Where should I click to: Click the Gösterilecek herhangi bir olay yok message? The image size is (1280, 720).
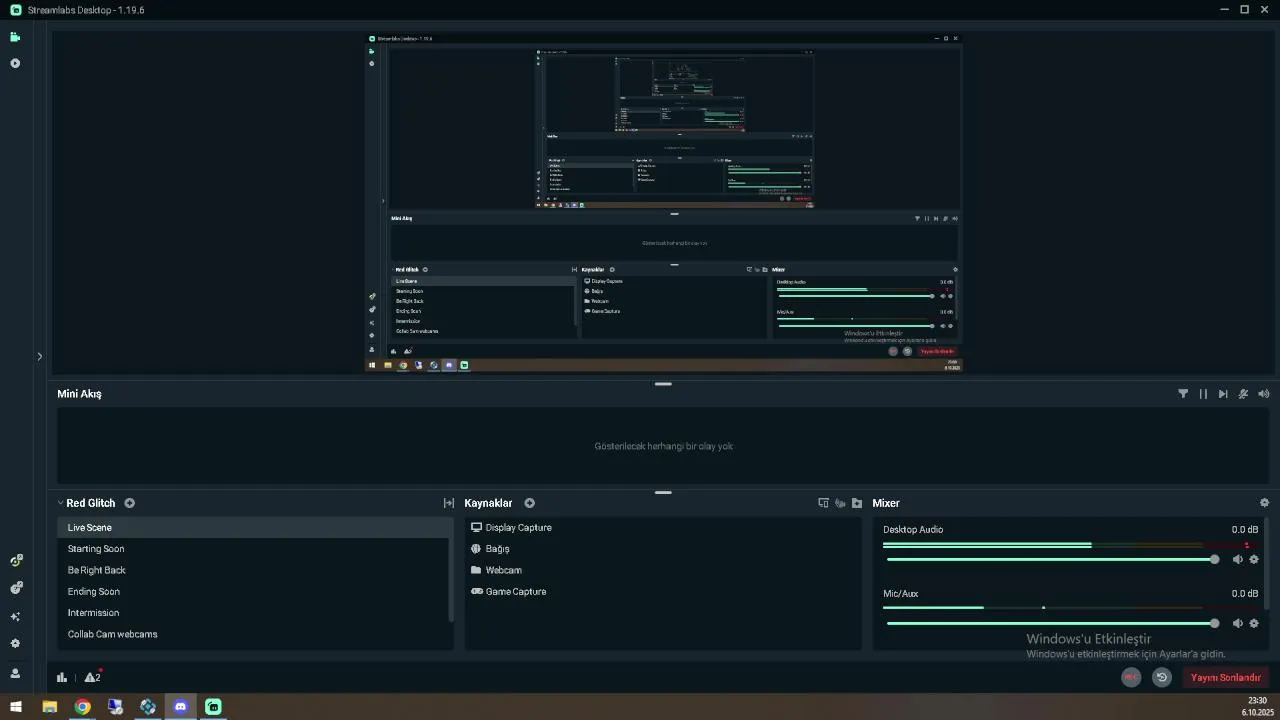pyautogui.click(x=663, y=446)
